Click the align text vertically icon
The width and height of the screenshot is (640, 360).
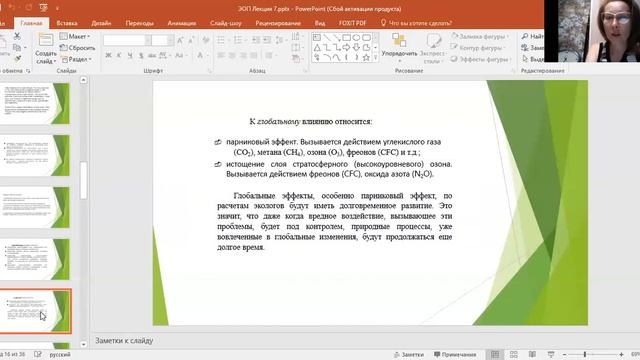296,48
